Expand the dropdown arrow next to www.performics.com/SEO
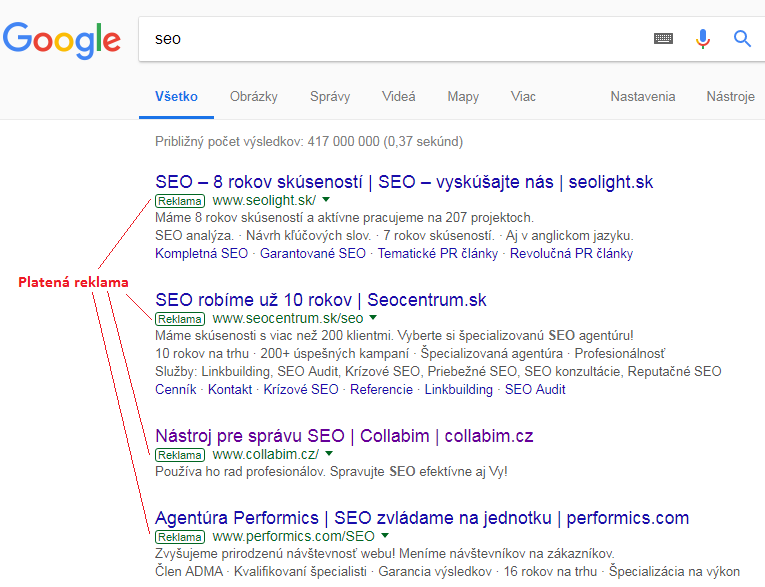Image resolution: width=765 pixels, height=587 pixels. [x=385, y=535]
